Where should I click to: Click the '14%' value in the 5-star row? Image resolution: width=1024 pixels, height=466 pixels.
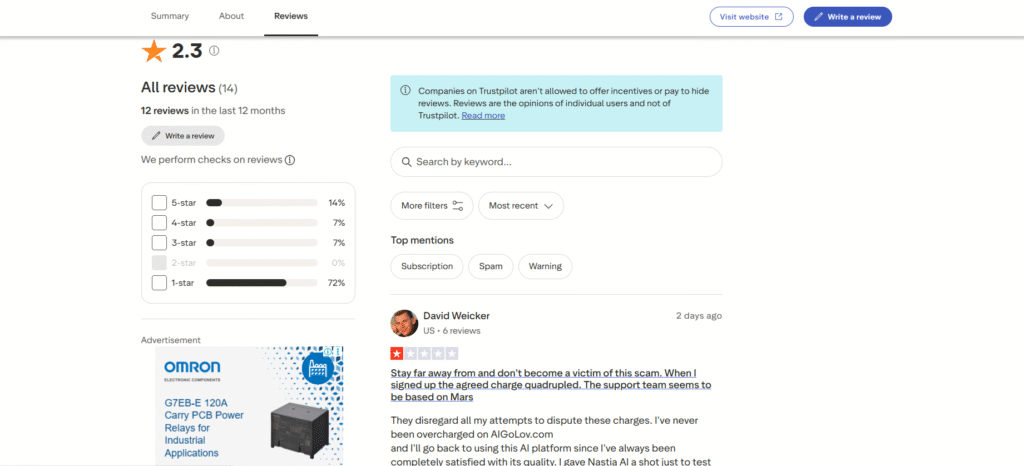click(337, 203)
